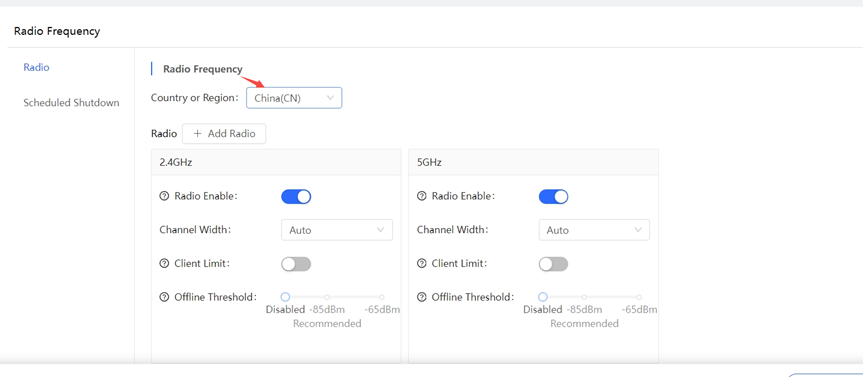Turn off the 5GHz Radio Enable switch
The image size is (863, 377).
tap(554, 196)
